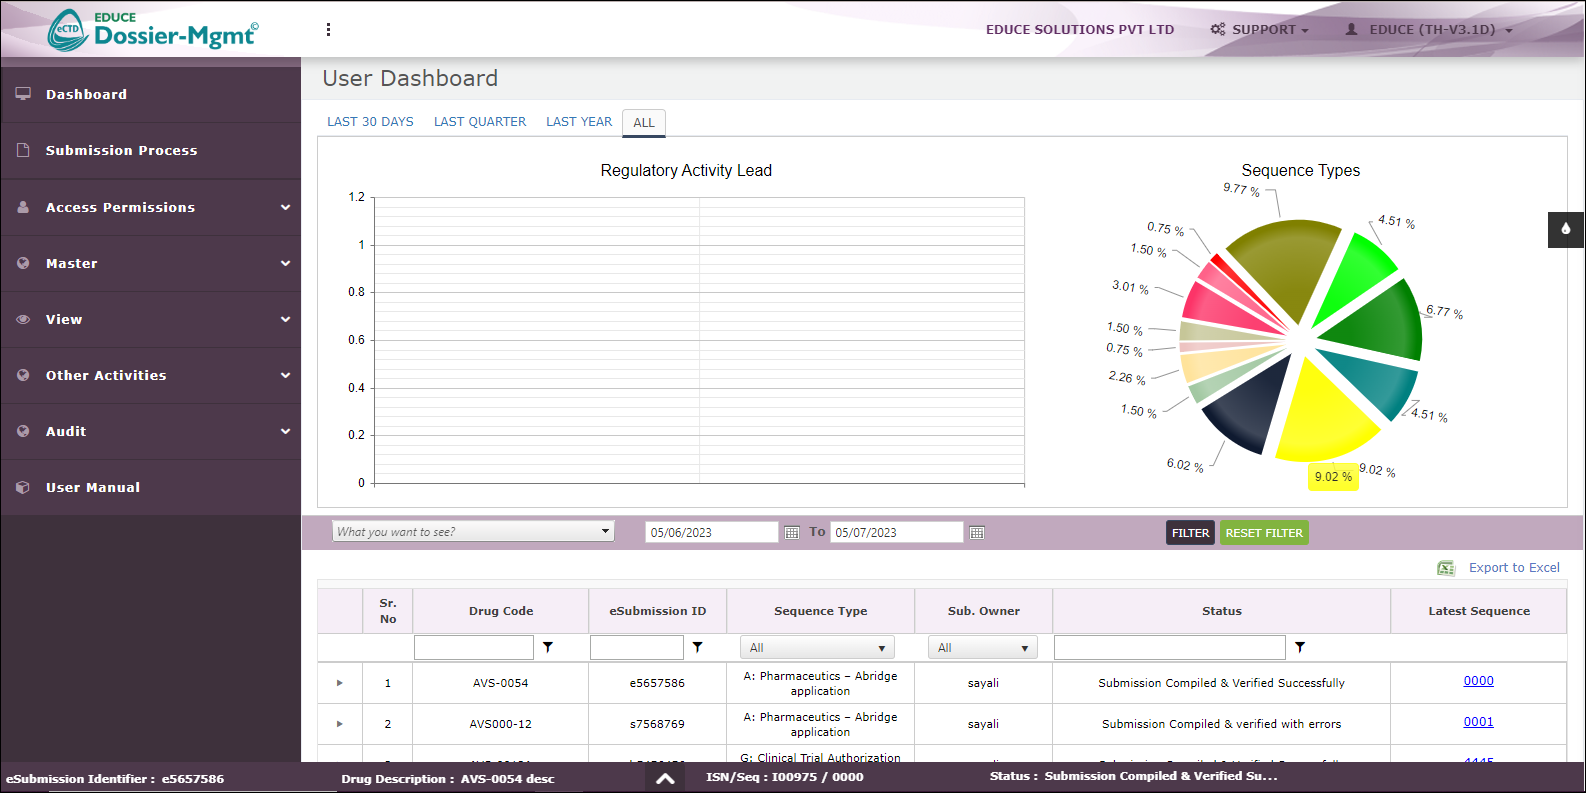This screenshot has width=1586, height=793.
Task: Click the up-arrow icon in bottom status bar
Action: tap(665, 778)
